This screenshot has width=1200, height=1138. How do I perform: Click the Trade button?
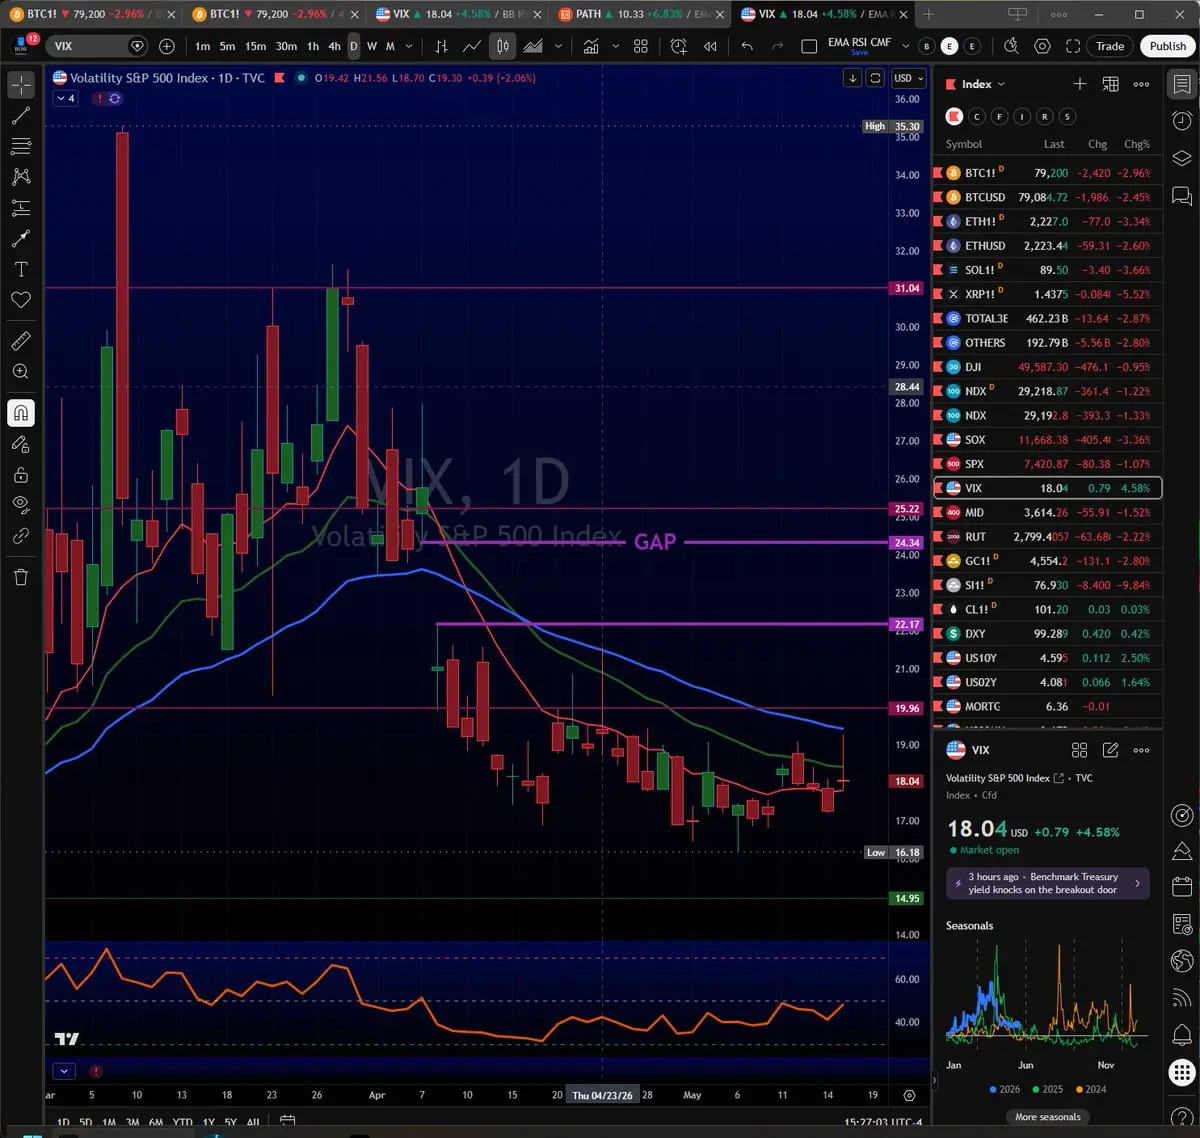(x=1110, y=46)
